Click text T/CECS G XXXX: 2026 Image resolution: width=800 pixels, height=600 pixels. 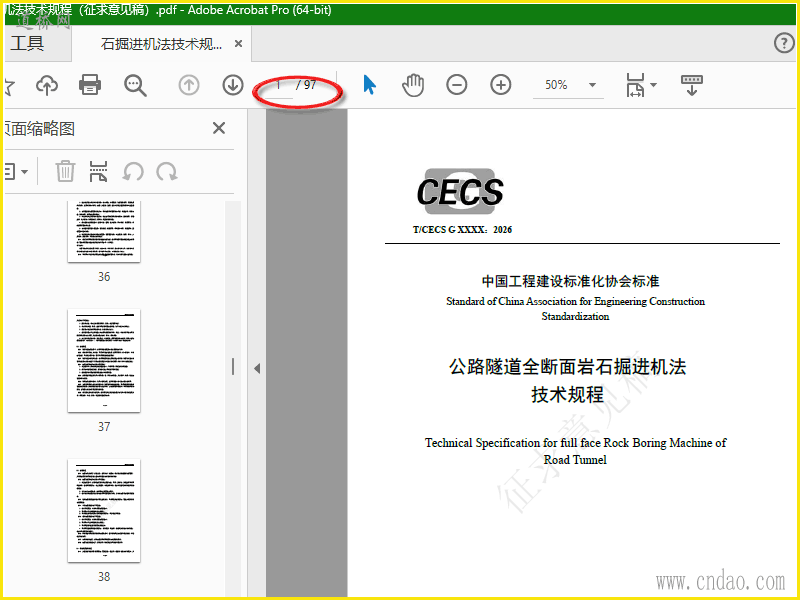[x=462, y=230]
